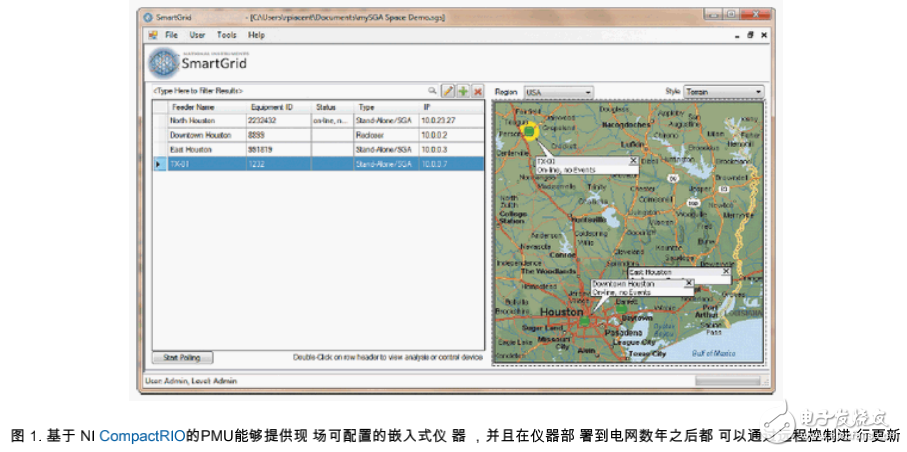This screenshot has height=452, width=907.
Task: Close the East Houston map callout
Action: click(x=725, y=271)
